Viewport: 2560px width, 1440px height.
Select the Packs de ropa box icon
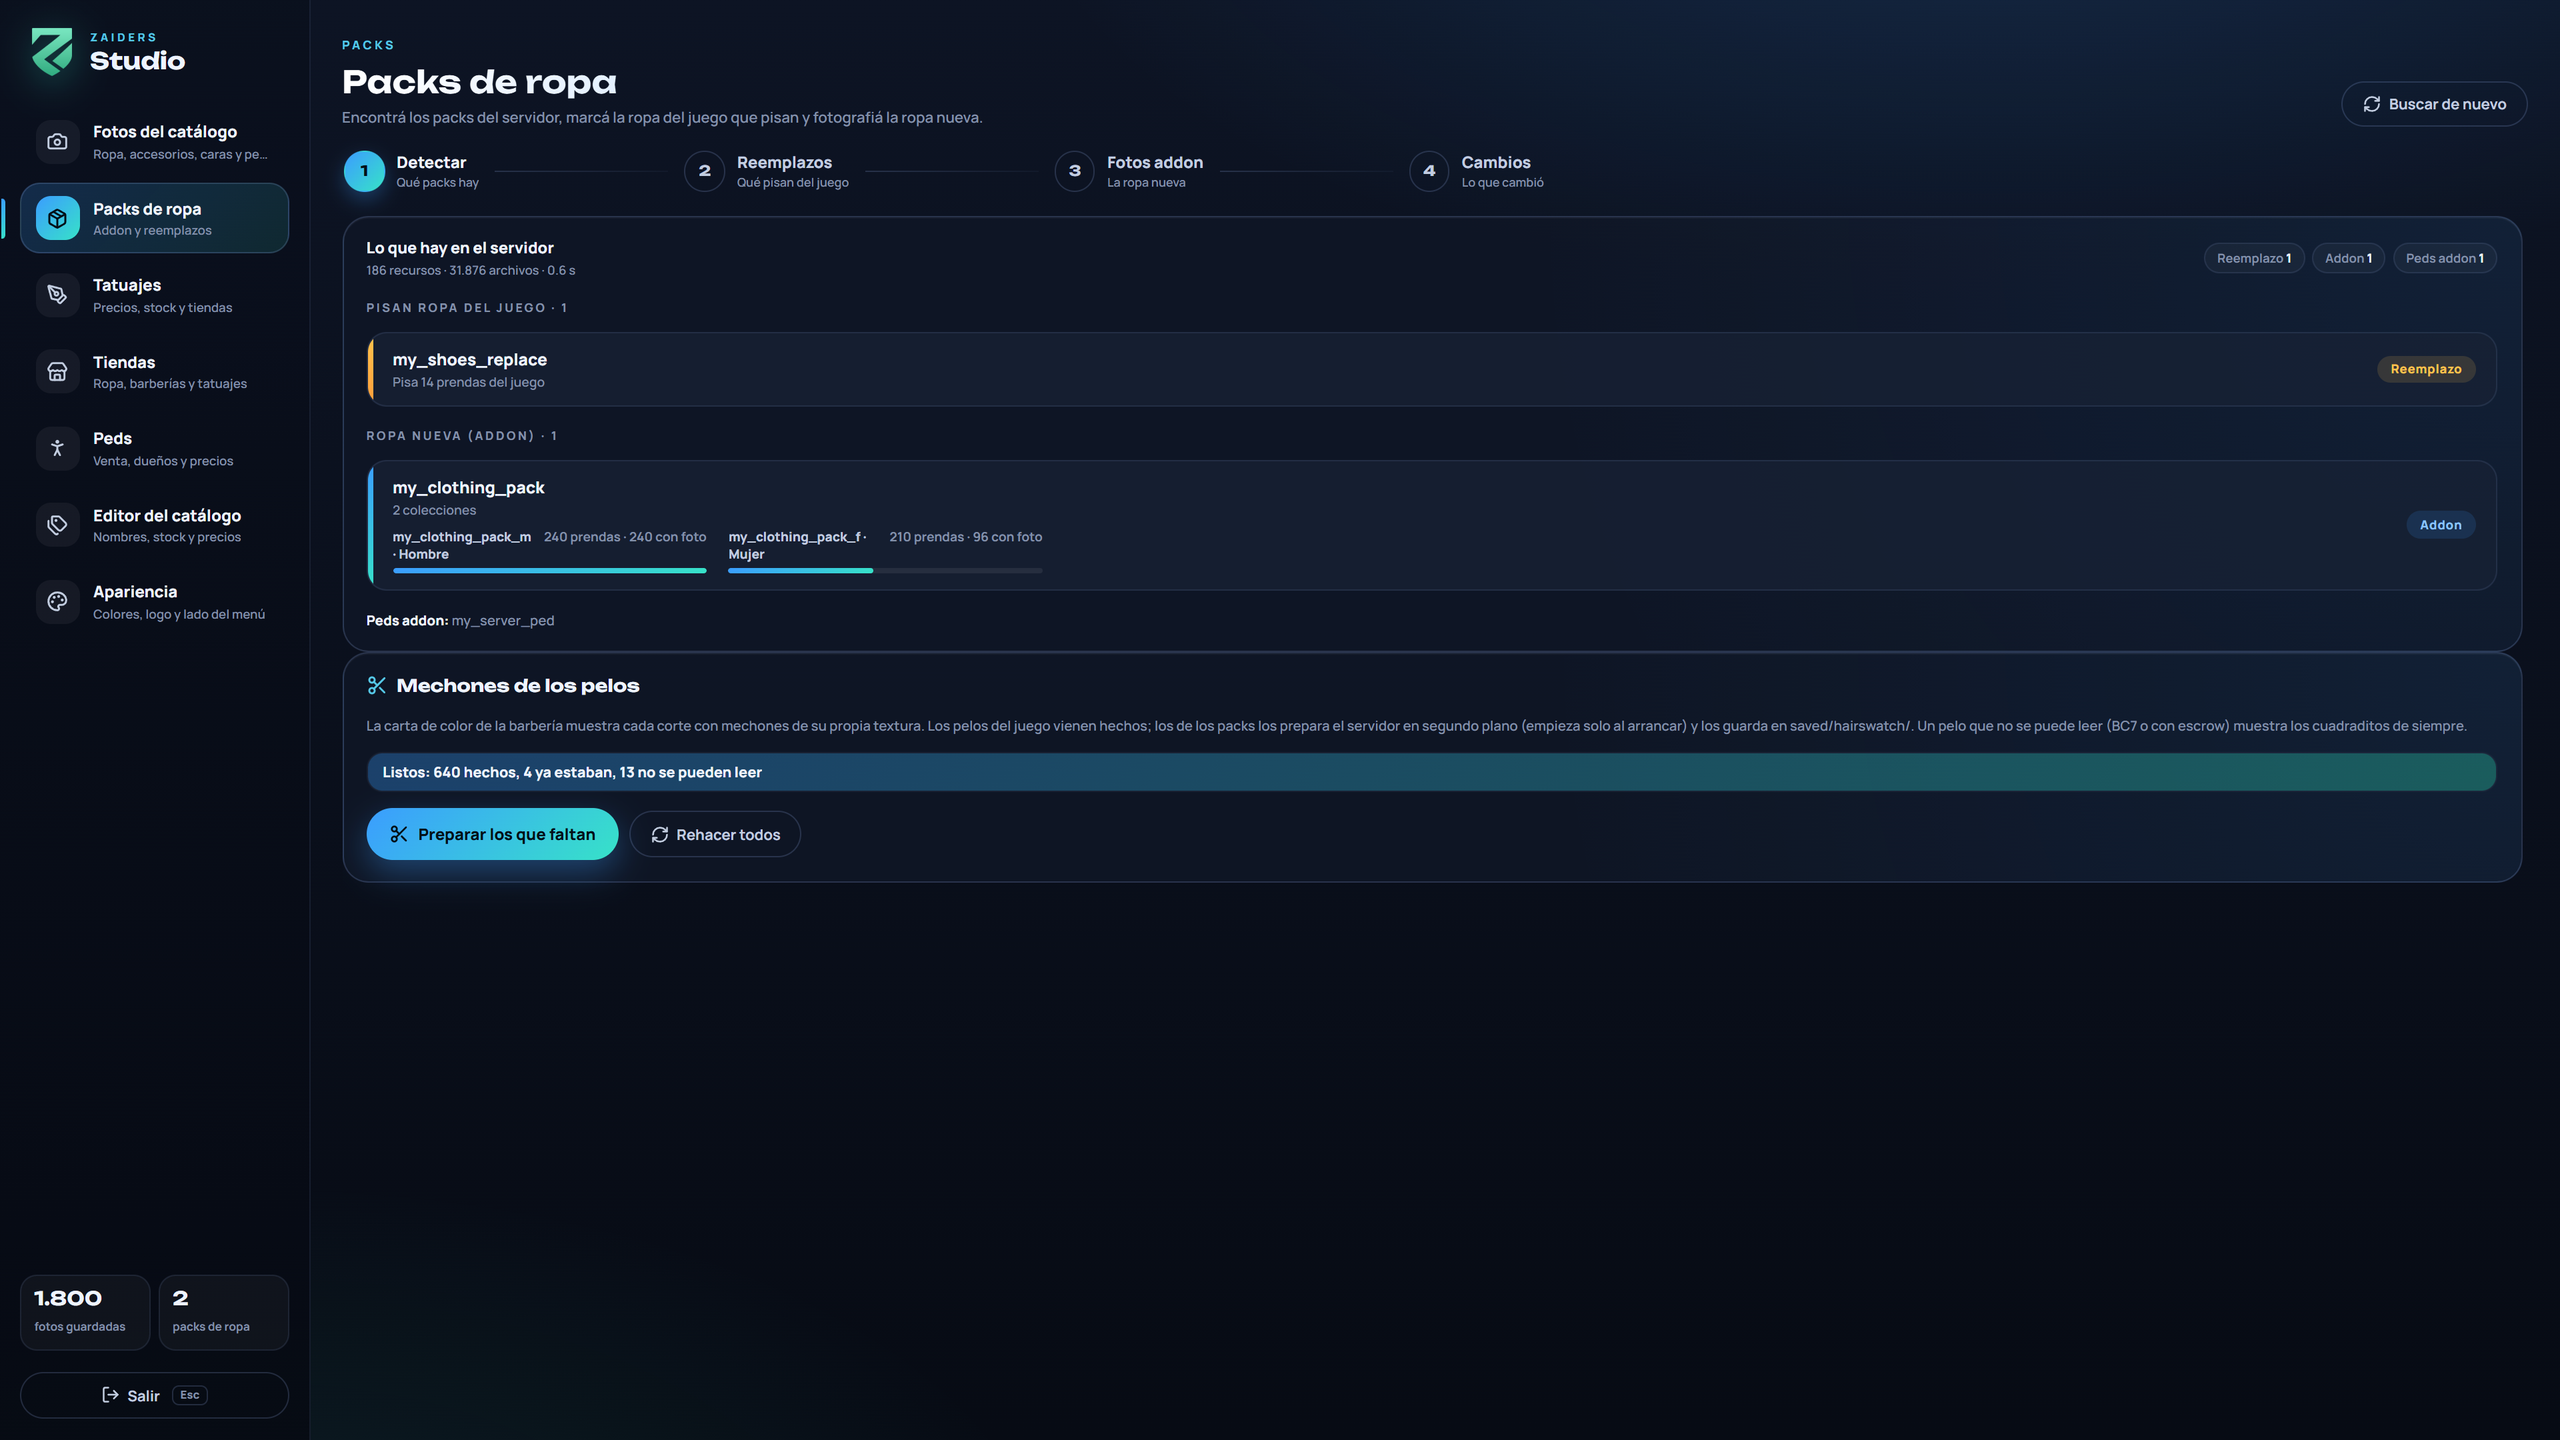[x=57, y=218]
